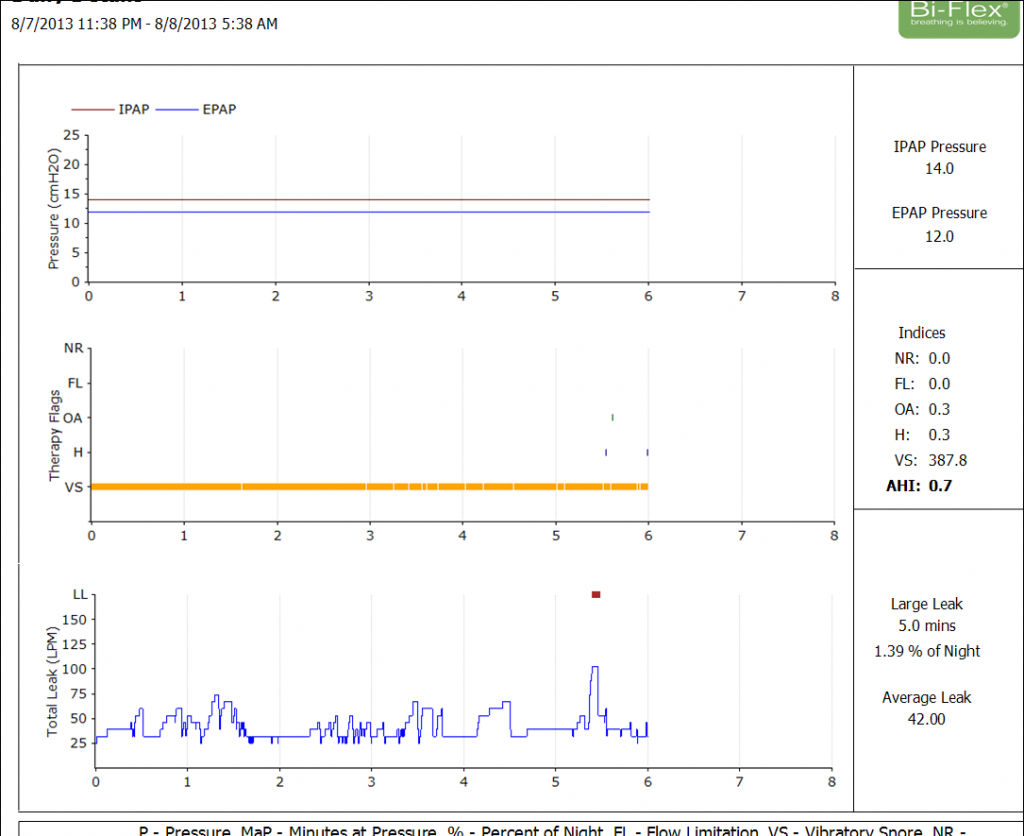This screenshot has height=836, width=1024.
Task: Click the Average Leak 42.00 value
Action: (926, 719)
